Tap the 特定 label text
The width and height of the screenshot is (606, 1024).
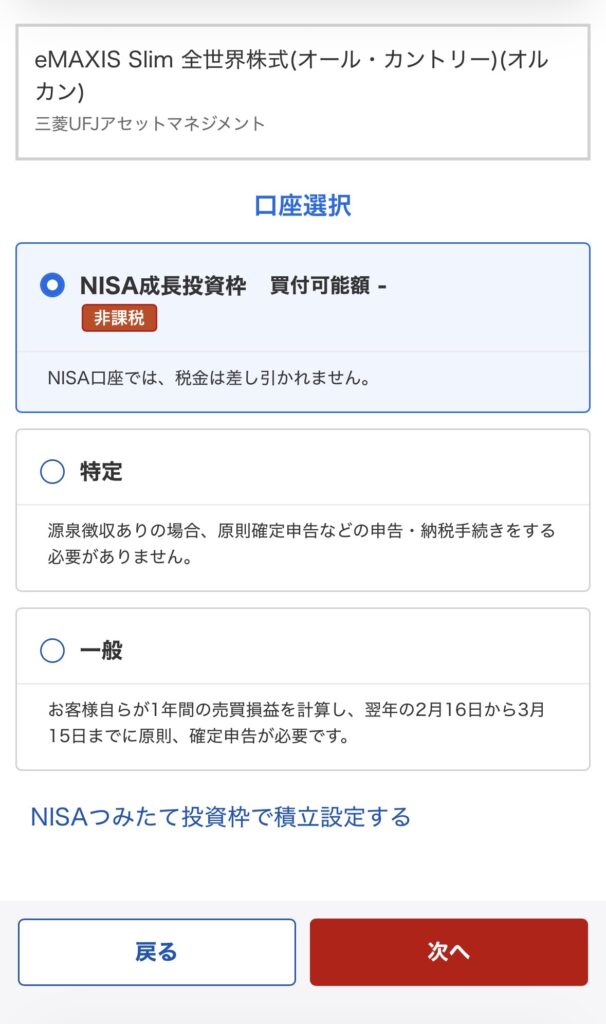click(x=101, y=472)
